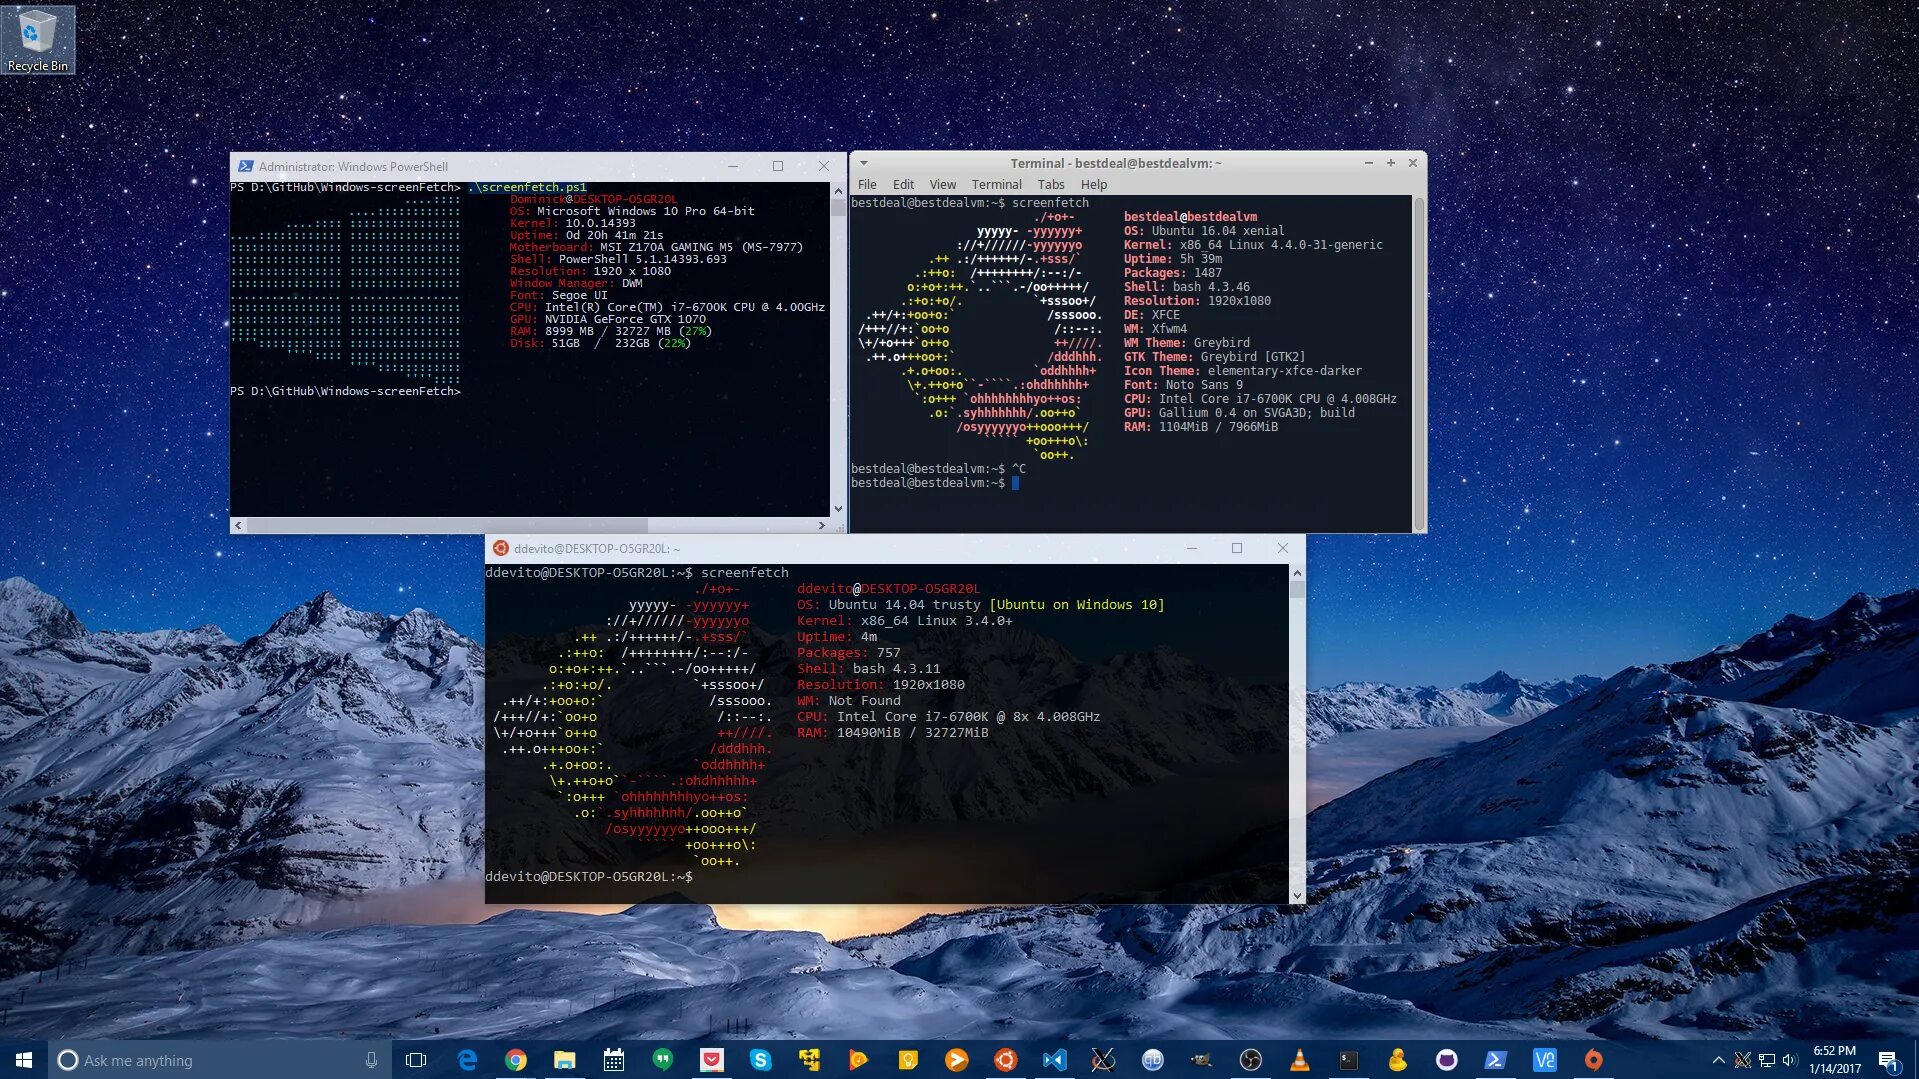This screenshot has height=1079, width=1919.
Task: Open the Windows Start menu
Action: (24, 1060)
